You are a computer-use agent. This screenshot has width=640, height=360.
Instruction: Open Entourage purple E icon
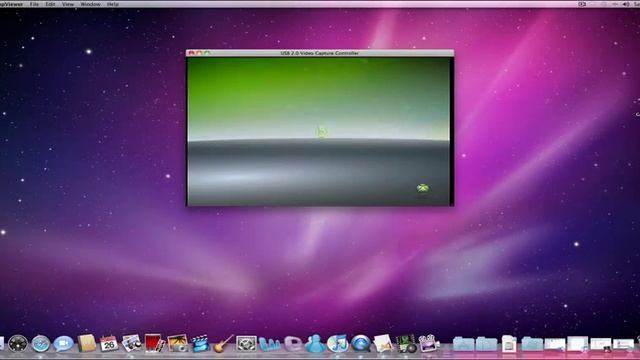[292, 344]
